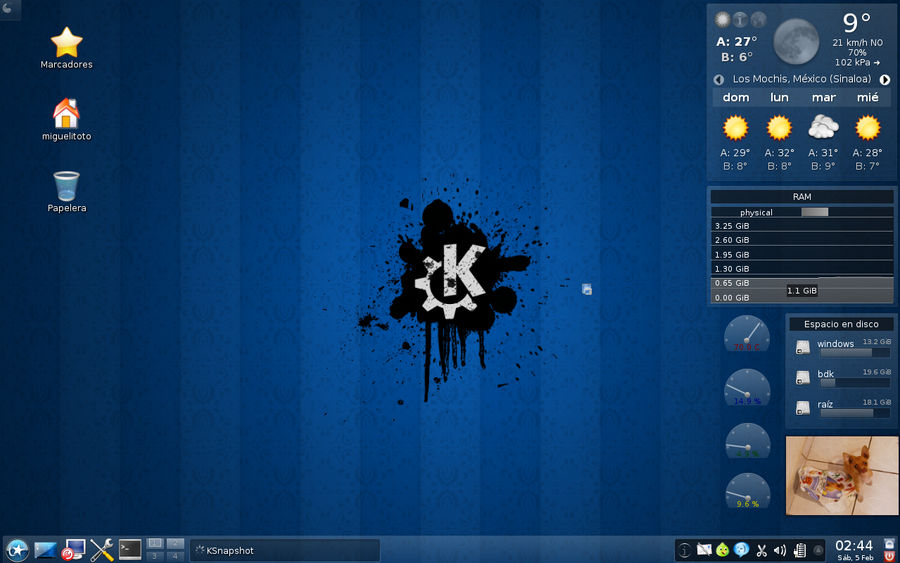The image size is (900, 563).
Task: Click the 14.9 % gauge dial
Action: (x=747, y=387)
